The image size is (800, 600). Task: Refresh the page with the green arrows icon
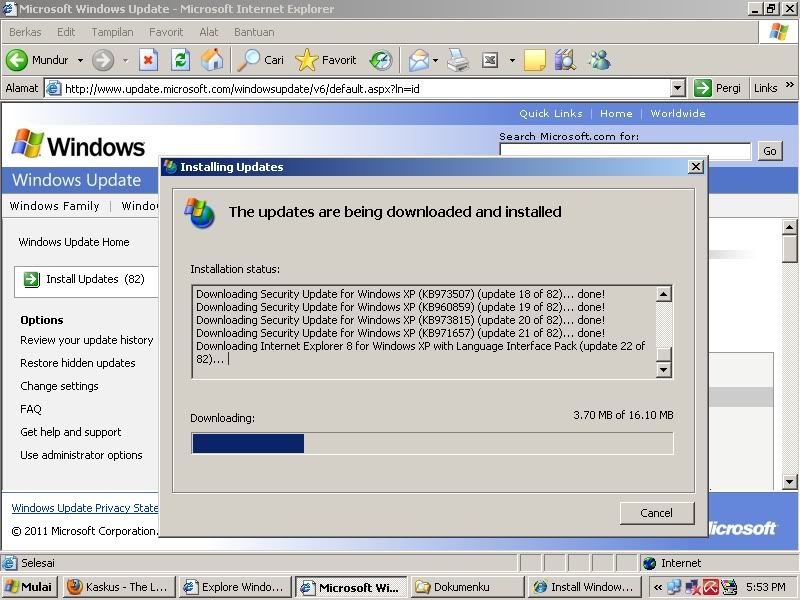point(180,60)
